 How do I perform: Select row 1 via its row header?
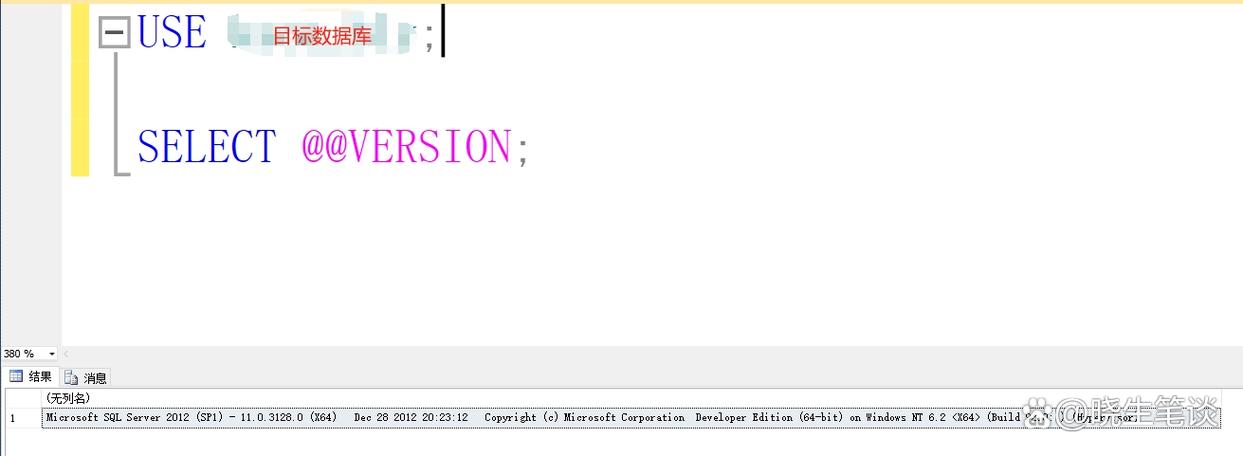[x=20, y=418]
